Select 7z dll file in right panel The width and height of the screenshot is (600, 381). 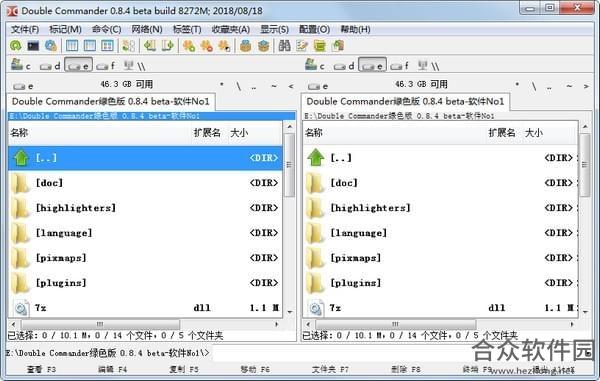[x=440, y=308]
